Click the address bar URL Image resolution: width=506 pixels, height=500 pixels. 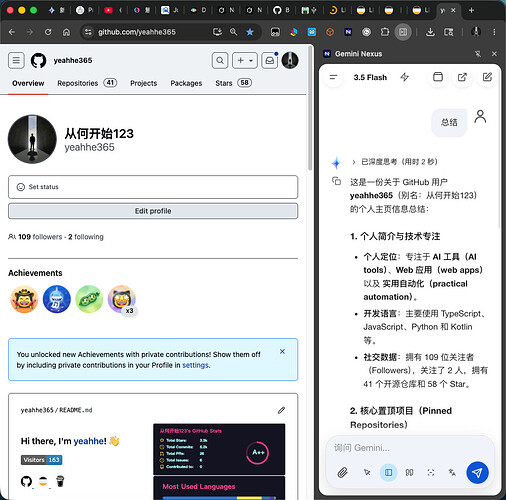pyautogui.click(x=137, y=32)
